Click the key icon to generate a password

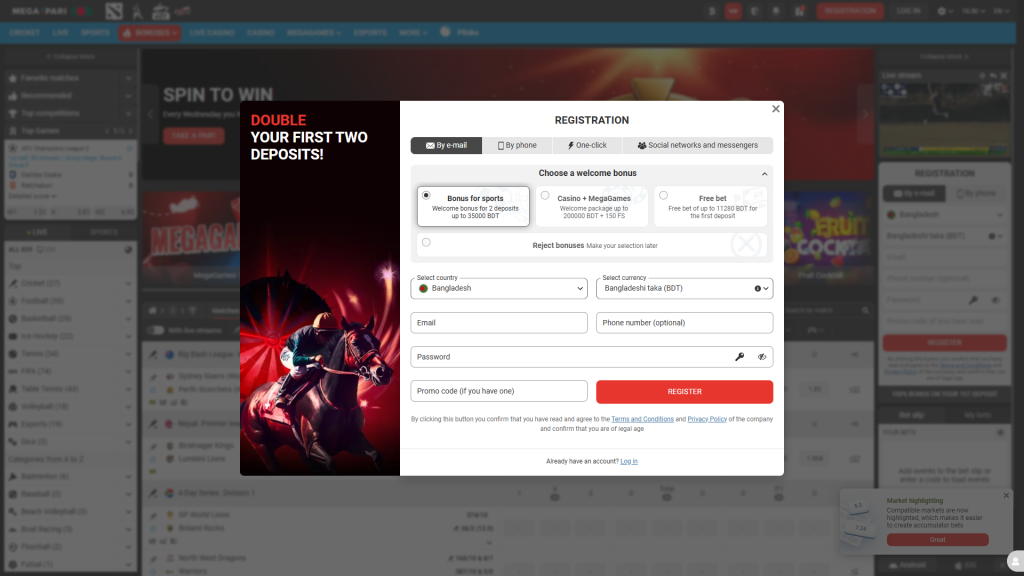(x=742, y=357)
